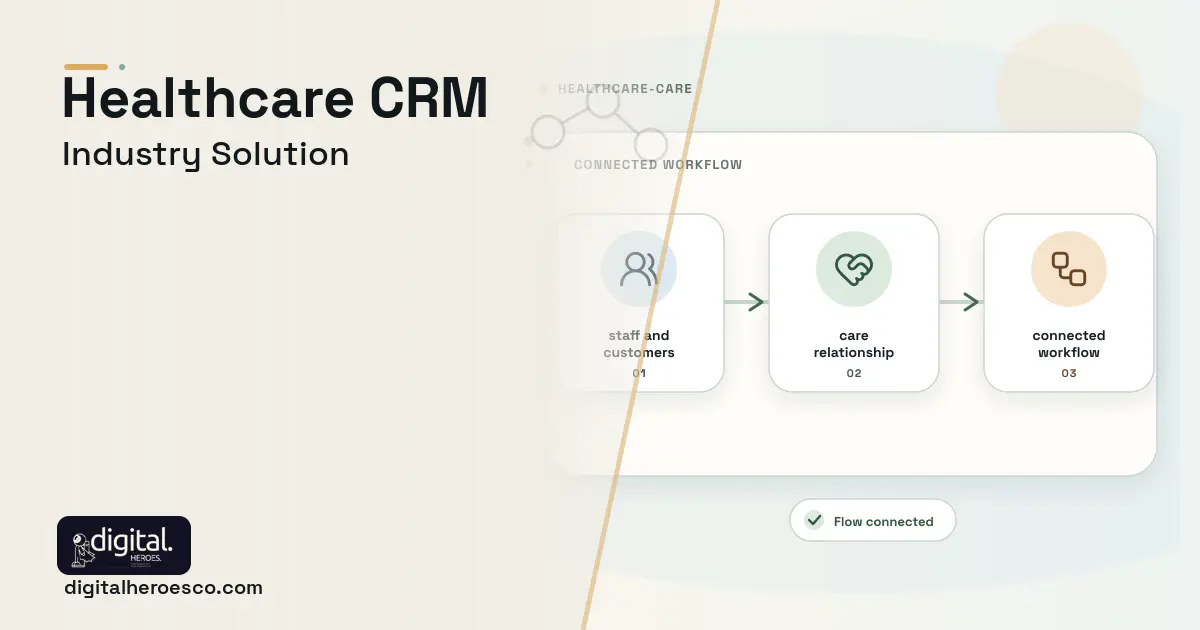Image resolution: width=1200 pixels, height=630 pixels.
Task: Click the arrow between cards 01 and 02
Action: pos(745,302)
